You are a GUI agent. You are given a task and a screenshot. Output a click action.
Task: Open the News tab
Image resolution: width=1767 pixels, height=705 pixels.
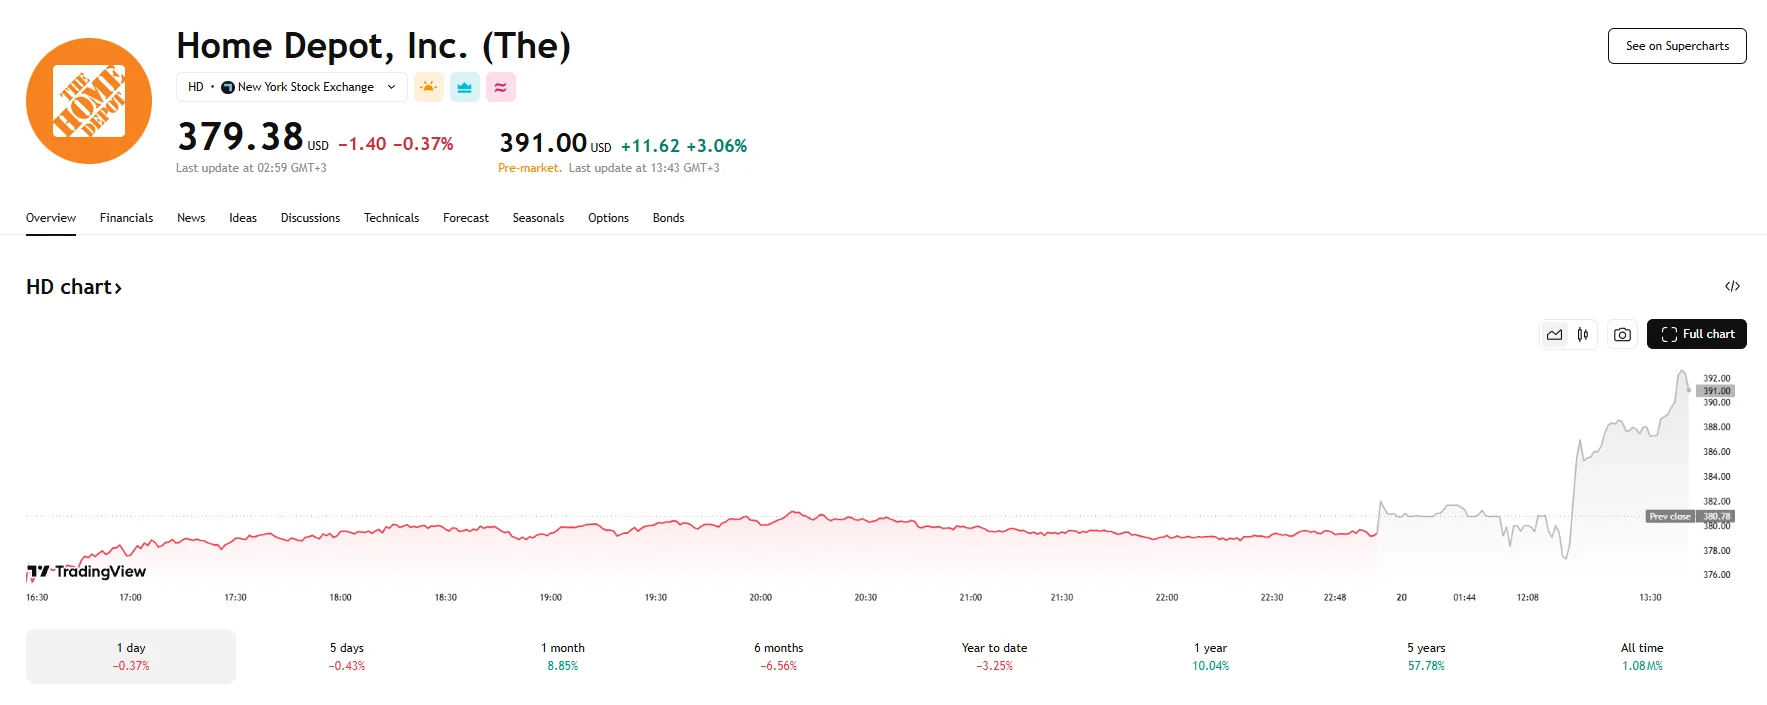click(191, 218)
